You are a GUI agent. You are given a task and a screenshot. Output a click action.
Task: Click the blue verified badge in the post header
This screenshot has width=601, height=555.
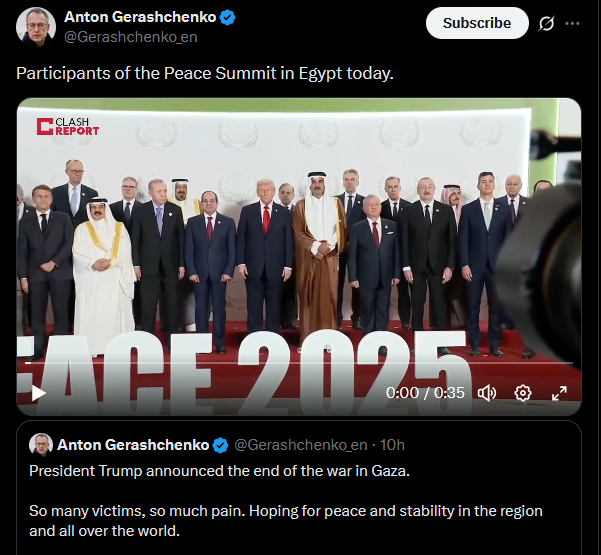tap(227, 18)
